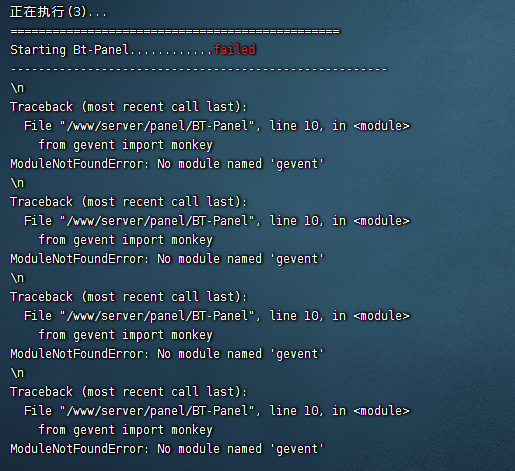Viewport: 515px width, 471px height.
Task: Click the last '\n' line in the output
Action: coord(17,373)
